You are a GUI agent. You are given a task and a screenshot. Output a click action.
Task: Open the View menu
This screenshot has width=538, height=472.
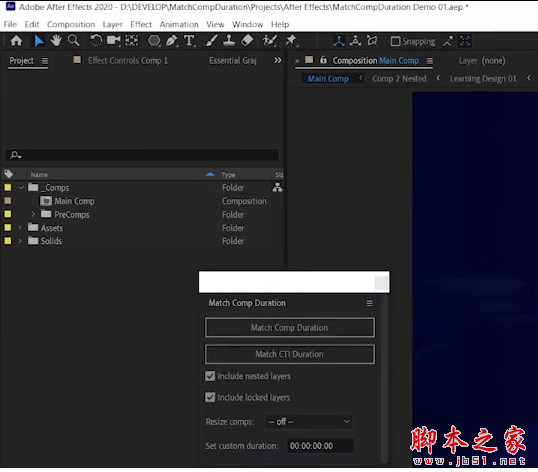215,24
